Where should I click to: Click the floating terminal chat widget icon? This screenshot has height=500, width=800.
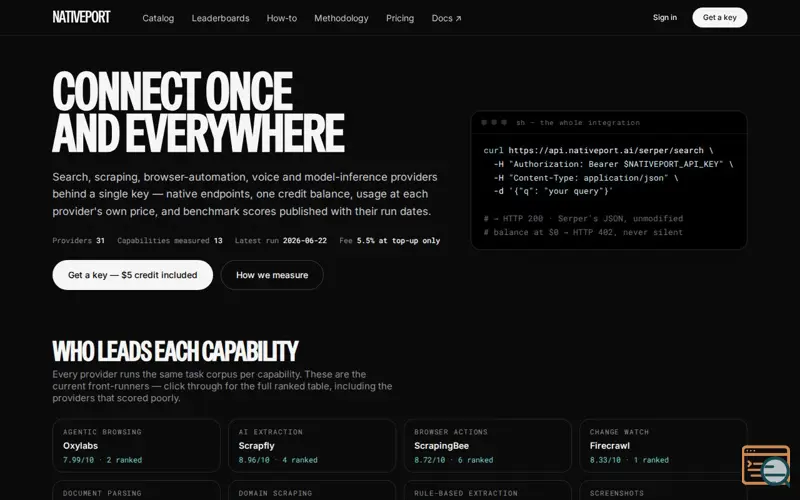click(766, 465)
